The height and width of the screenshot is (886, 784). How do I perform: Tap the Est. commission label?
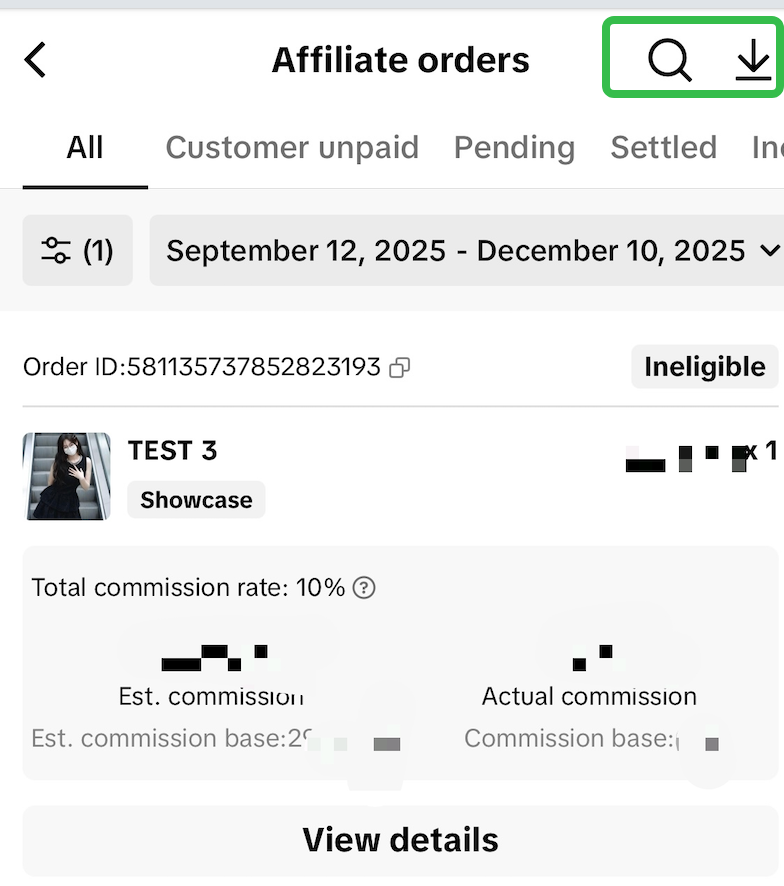pos(211,696)
